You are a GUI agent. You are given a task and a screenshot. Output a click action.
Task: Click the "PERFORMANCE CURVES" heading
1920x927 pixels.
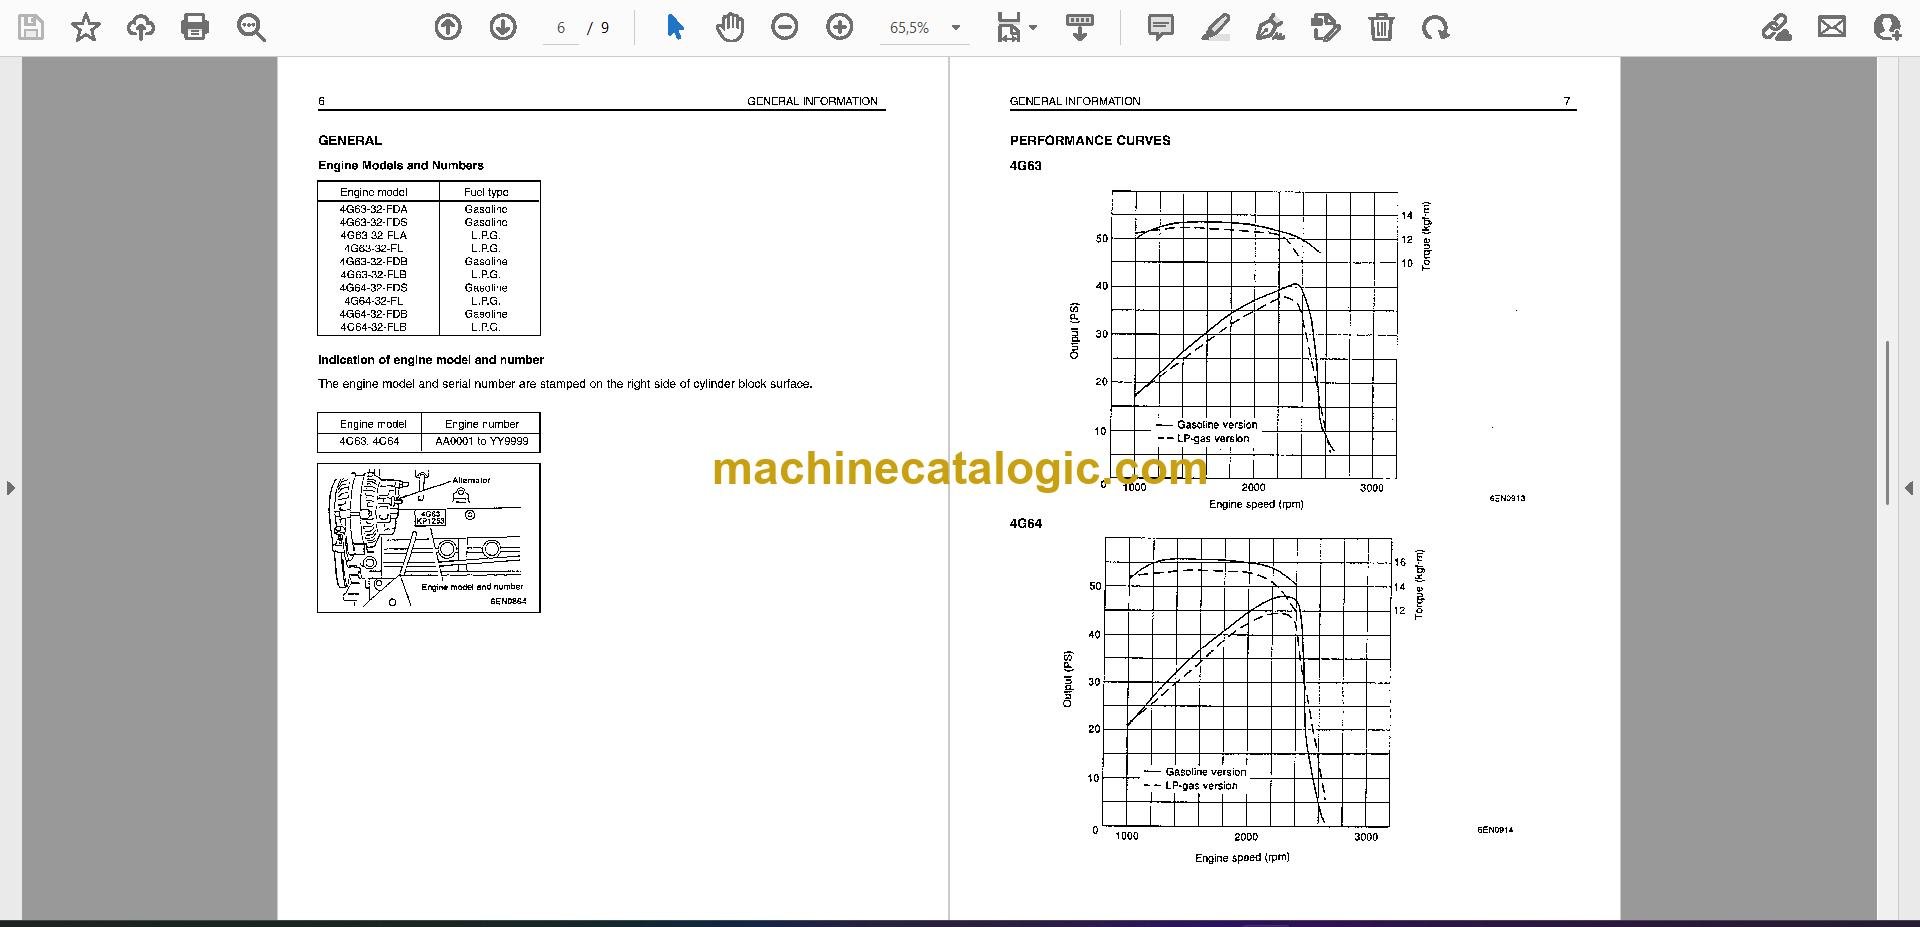1090,141
